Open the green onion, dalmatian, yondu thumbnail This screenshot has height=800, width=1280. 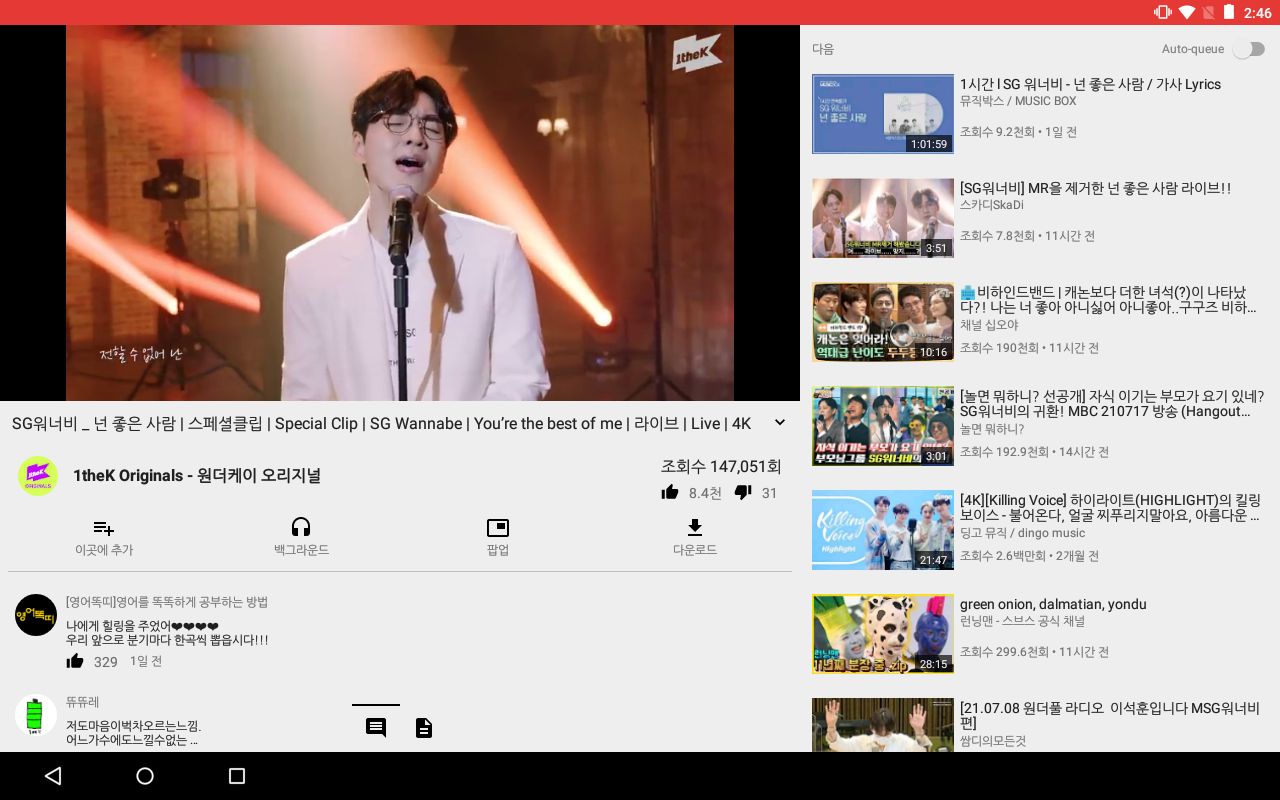tap(883, 634)
